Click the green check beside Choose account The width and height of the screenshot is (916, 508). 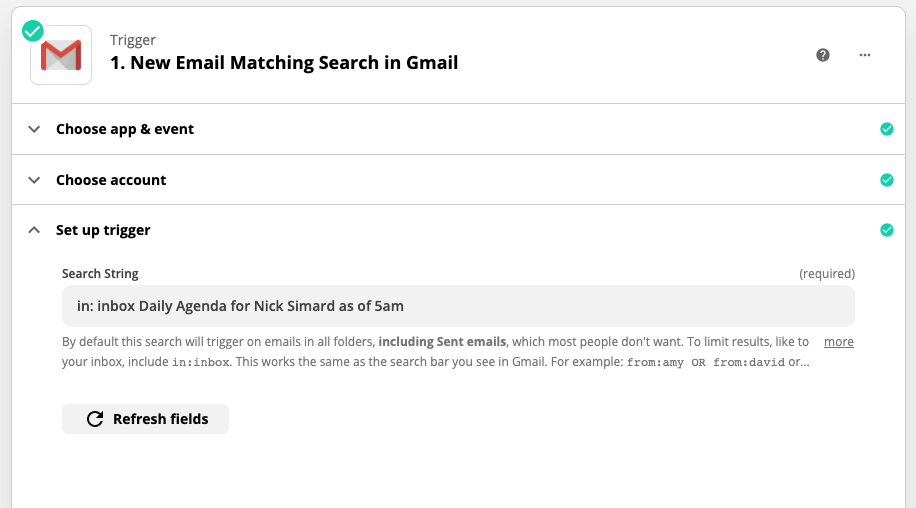pyautogui.click(x=886, y=180)
